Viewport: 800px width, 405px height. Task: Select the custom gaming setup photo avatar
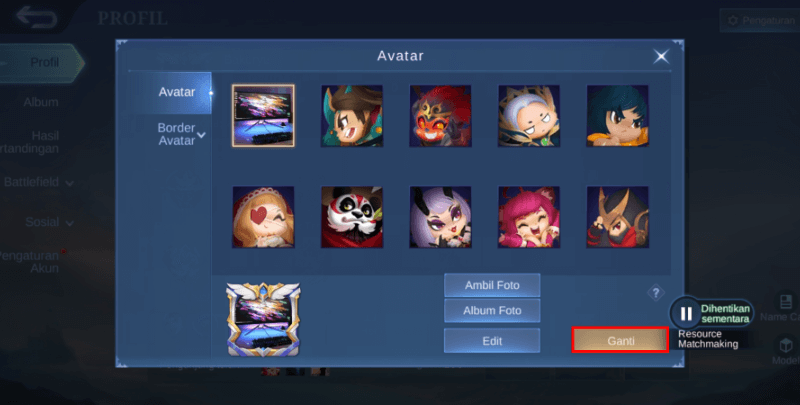263,116
